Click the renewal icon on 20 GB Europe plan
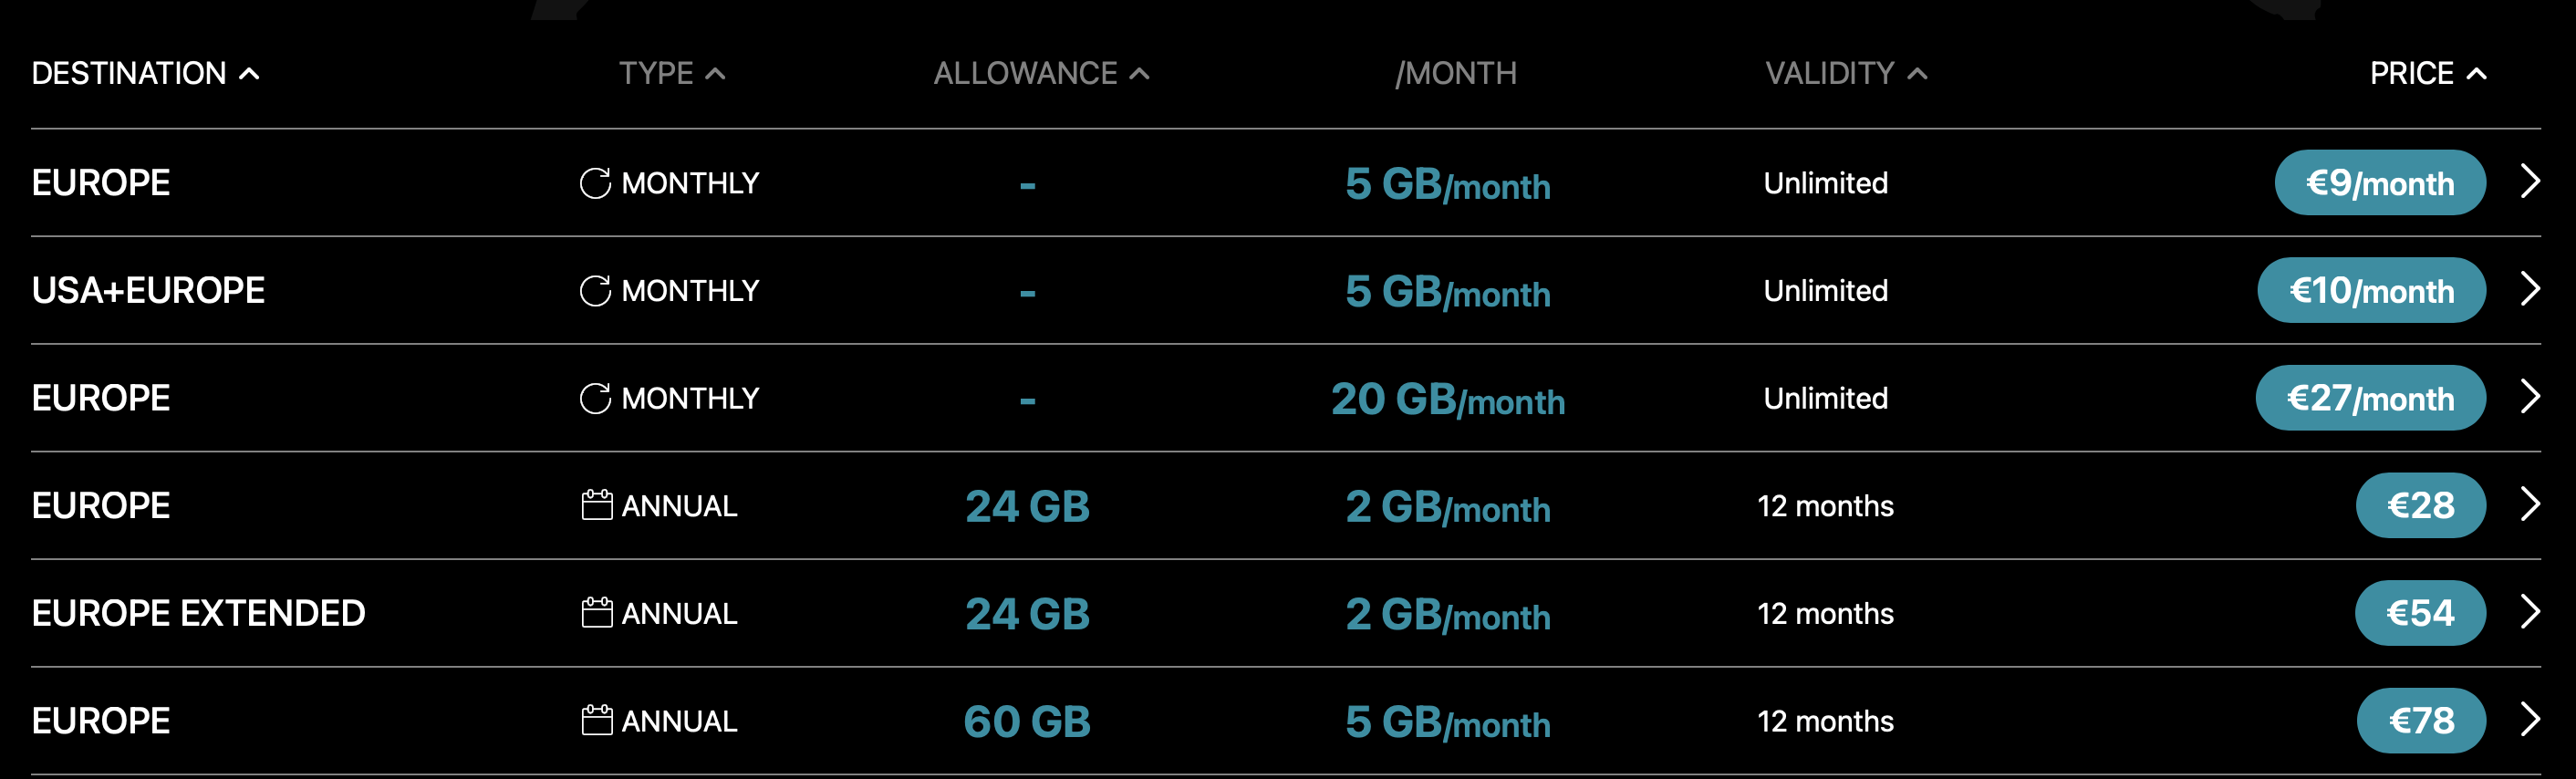Viewport: 2576px width, 779px height. click(595, 398)
